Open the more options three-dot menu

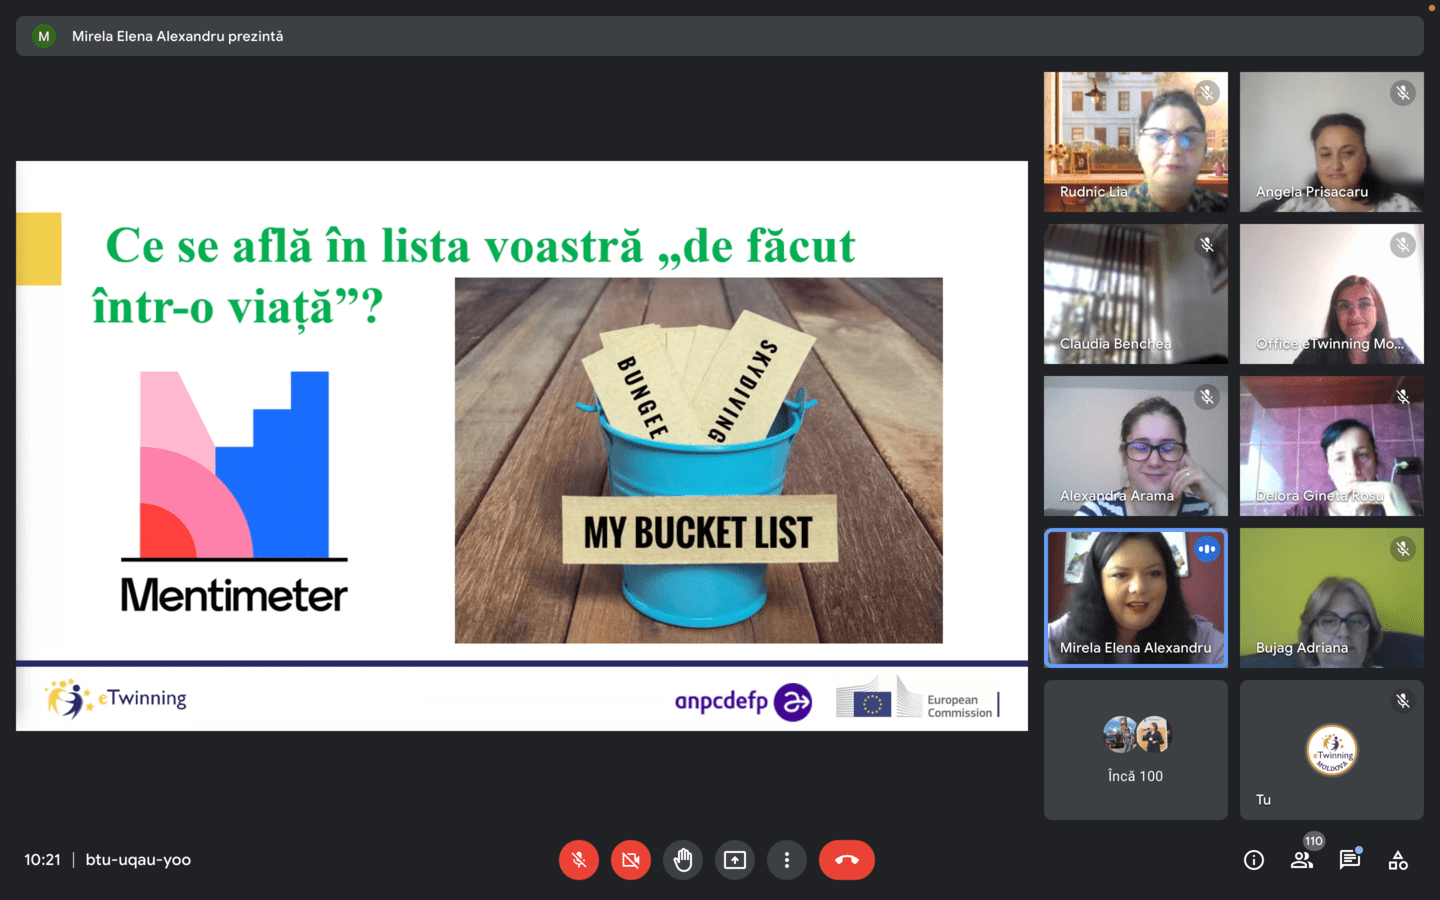pos(787,860)
